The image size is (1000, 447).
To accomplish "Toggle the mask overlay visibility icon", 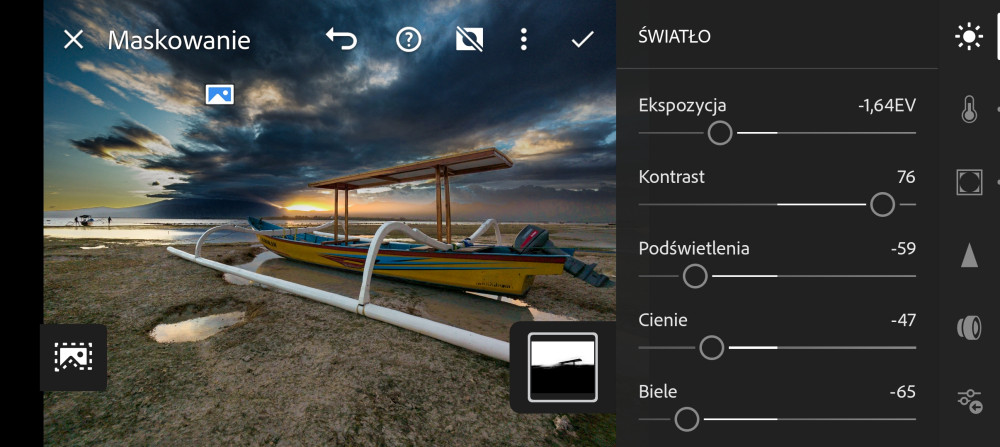I will [x=469, y=40].
